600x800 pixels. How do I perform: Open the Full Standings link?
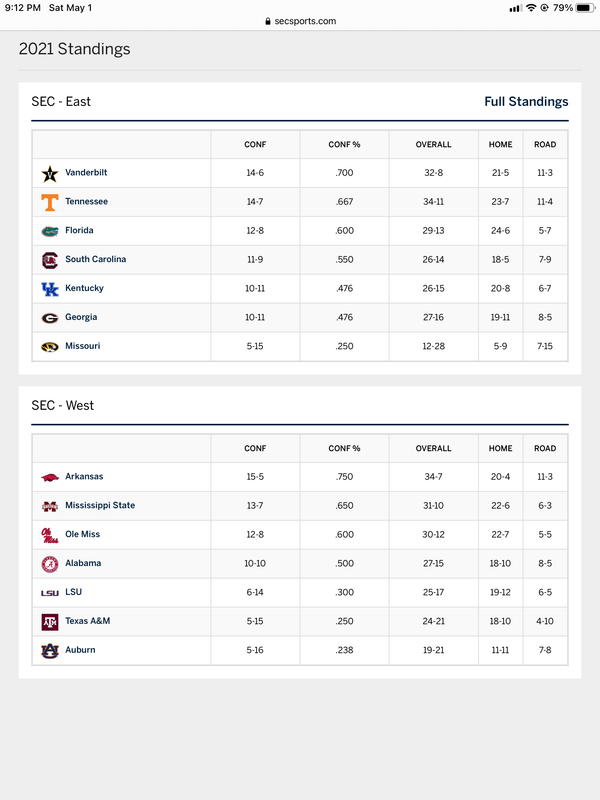pos(526,102)
